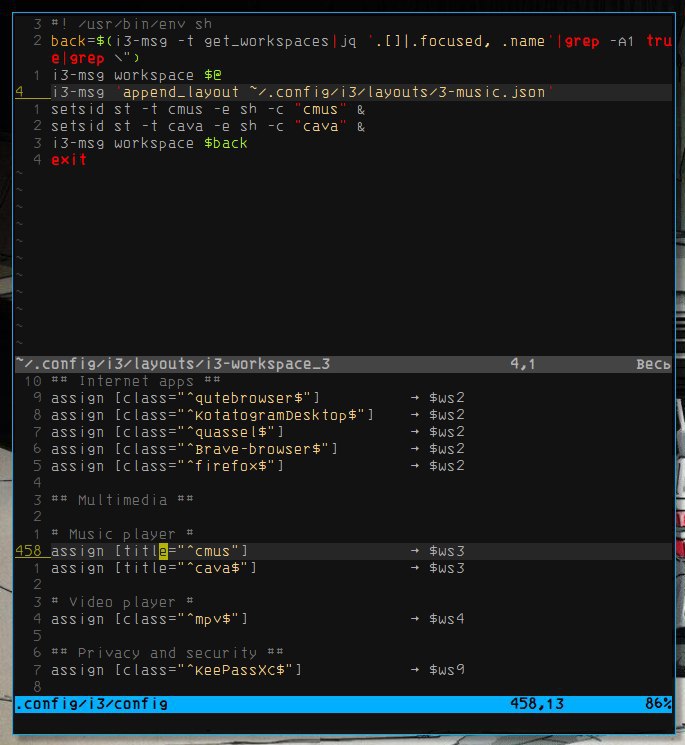Click the KotatogramDesktop assign line
This screenshot has width=685, height=745.
click(x=257, y=415)
